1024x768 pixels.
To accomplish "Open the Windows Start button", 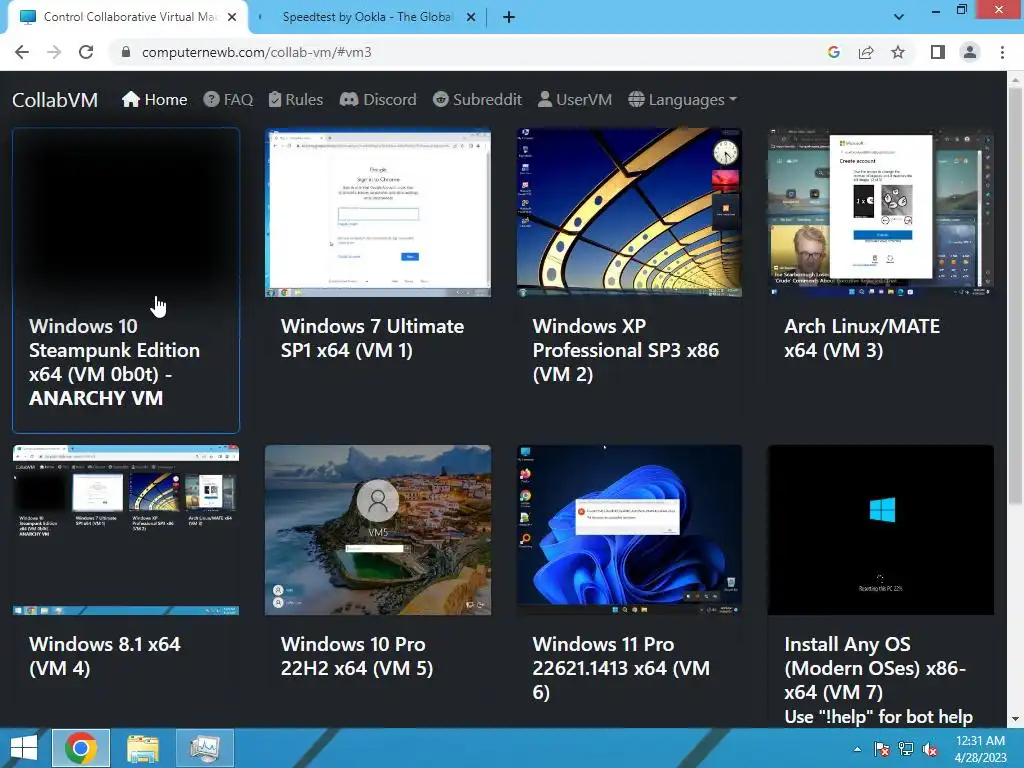I will [x=24, y=748].
